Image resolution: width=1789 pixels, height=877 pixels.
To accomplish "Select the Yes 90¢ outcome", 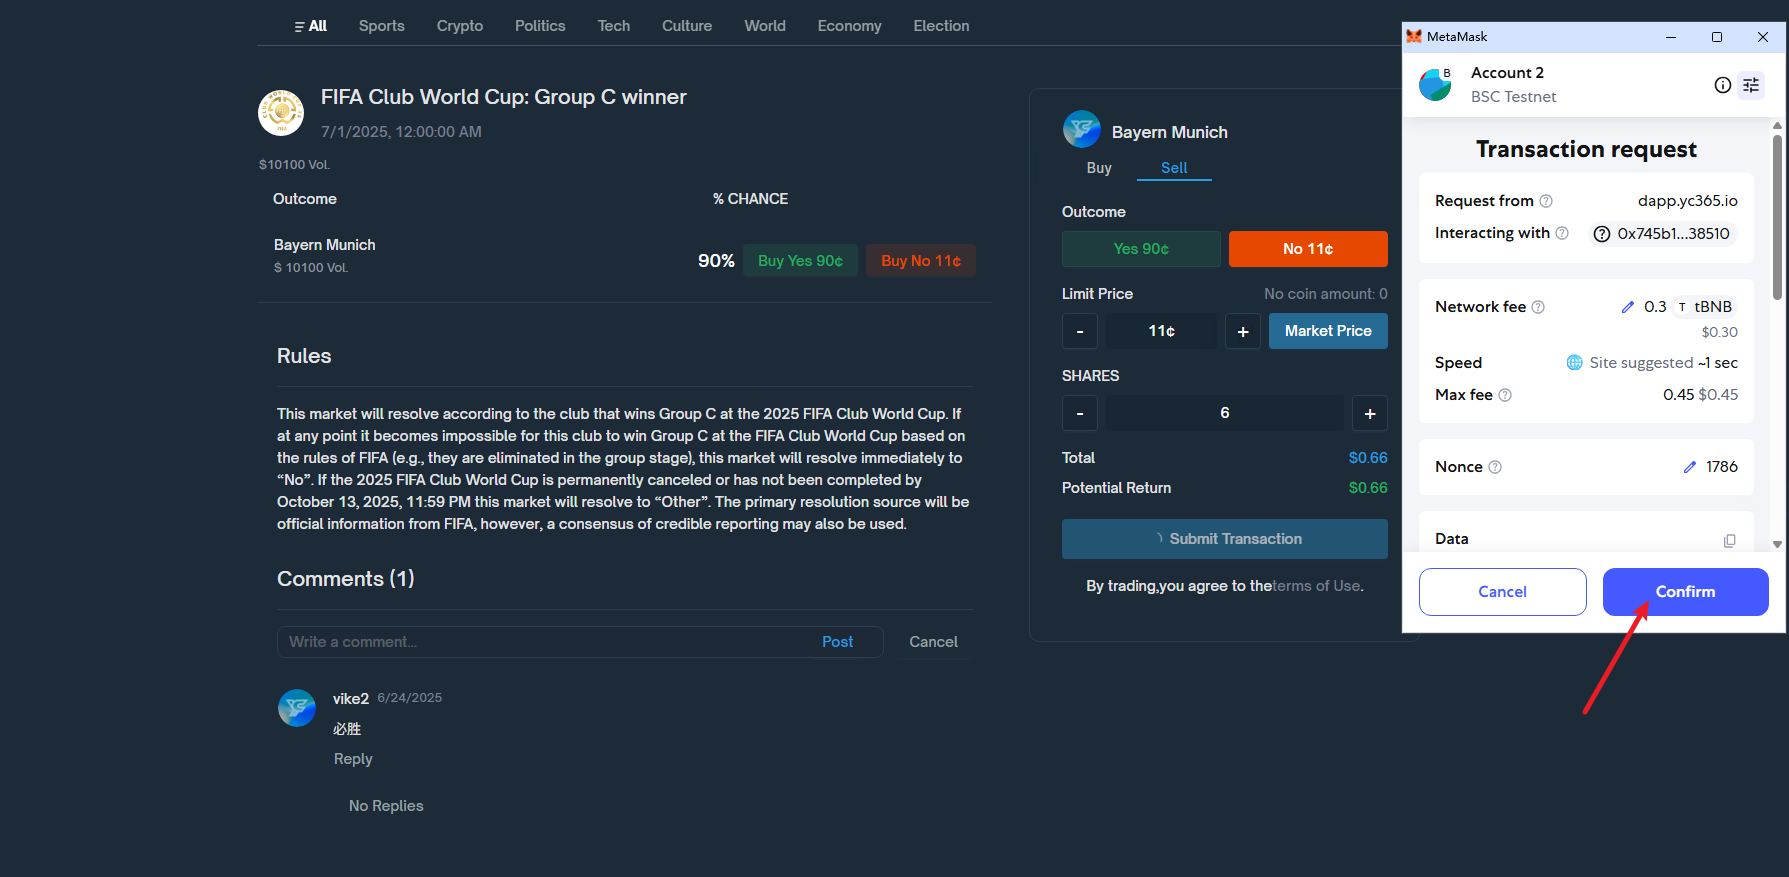I will click(x=1141, y=249).
